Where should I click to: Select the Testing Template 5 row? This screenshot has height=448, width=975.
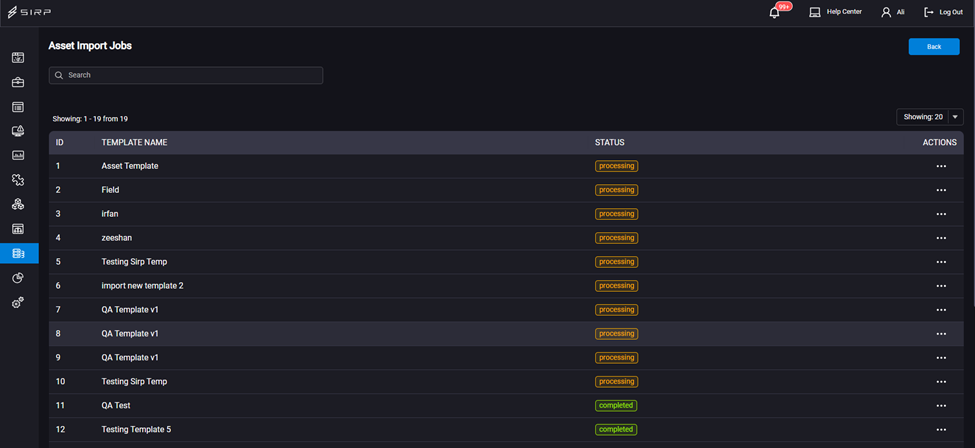pyautogui.click(x=506, y=429)
